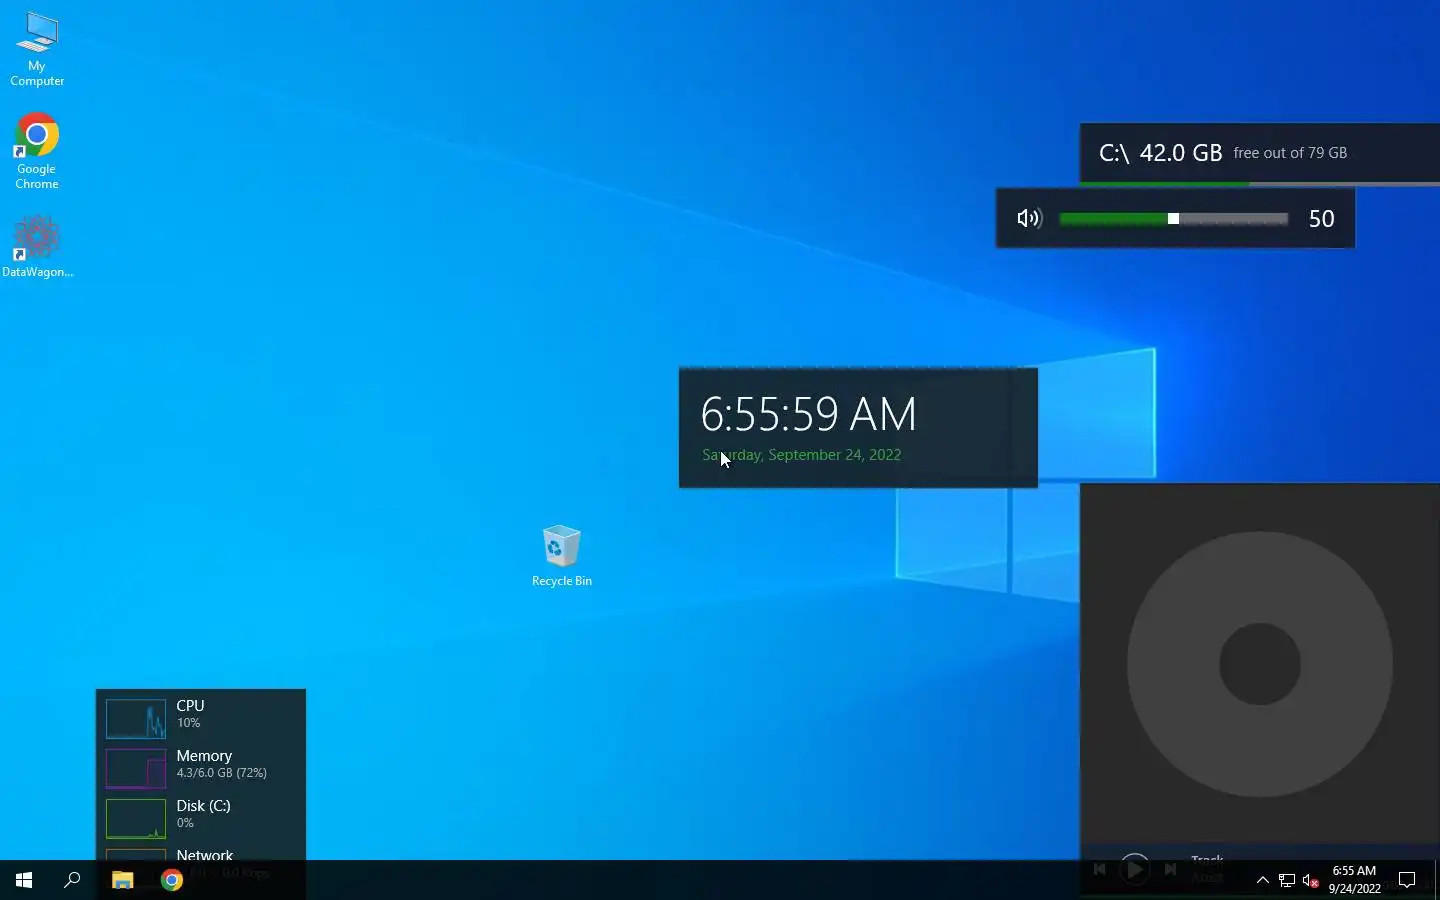
Task: Click the Disk (C:) label
Action: point(203,806)
